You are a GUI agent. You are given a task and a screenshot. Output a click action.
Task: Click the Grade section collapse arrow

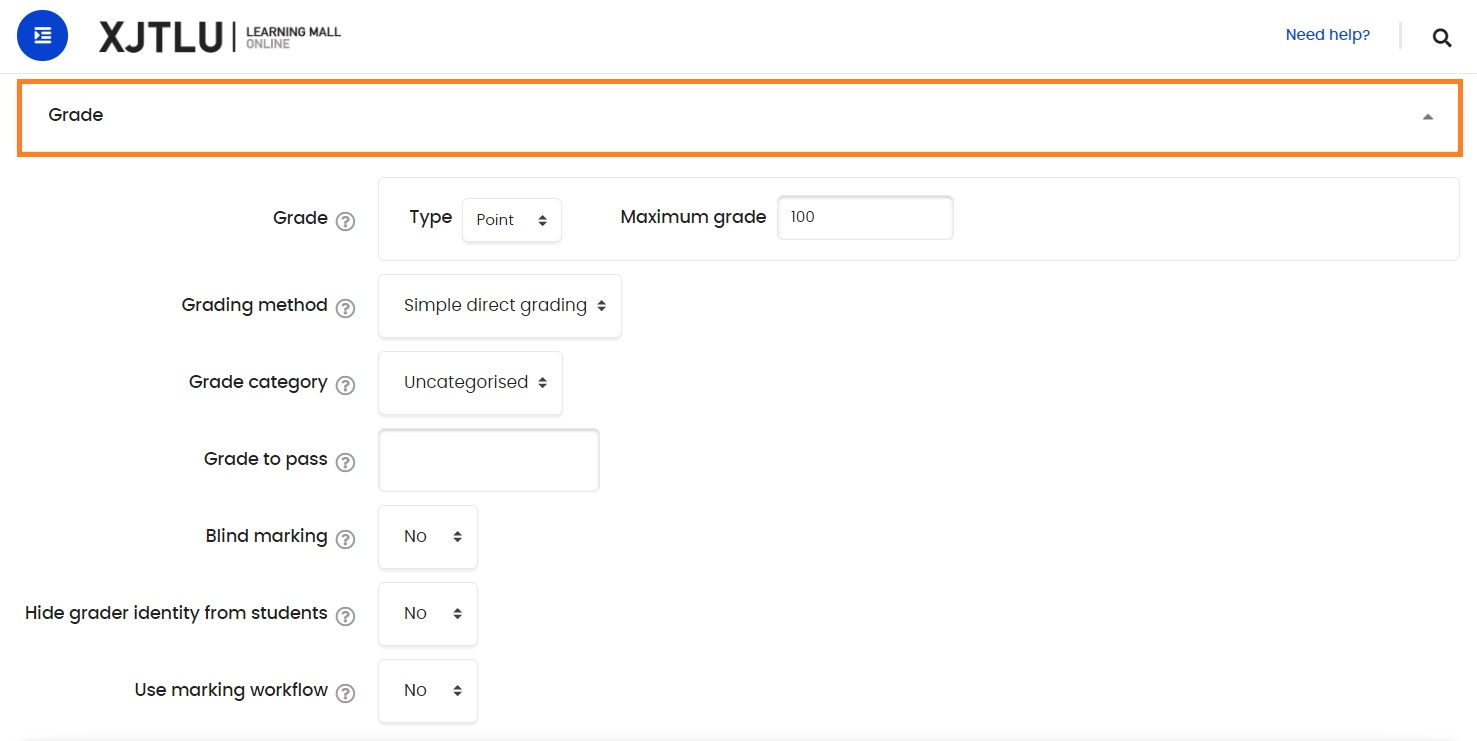pos(1427,117)
